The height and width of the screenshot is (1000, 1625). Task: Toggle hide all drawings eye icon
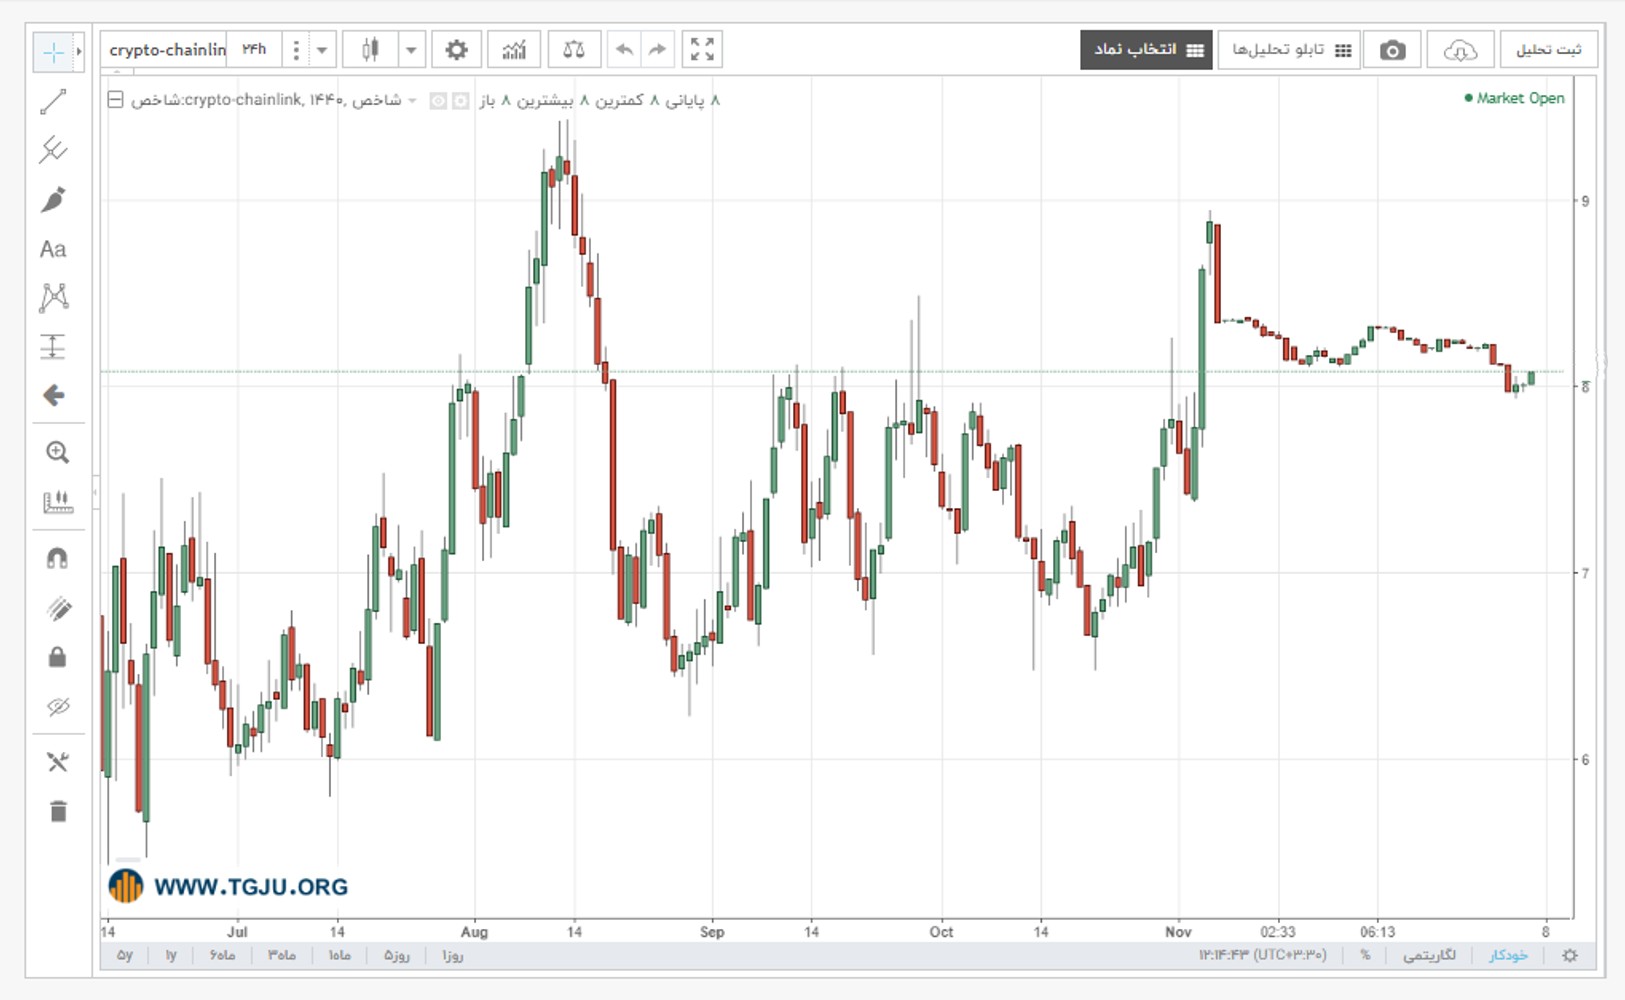57,707
